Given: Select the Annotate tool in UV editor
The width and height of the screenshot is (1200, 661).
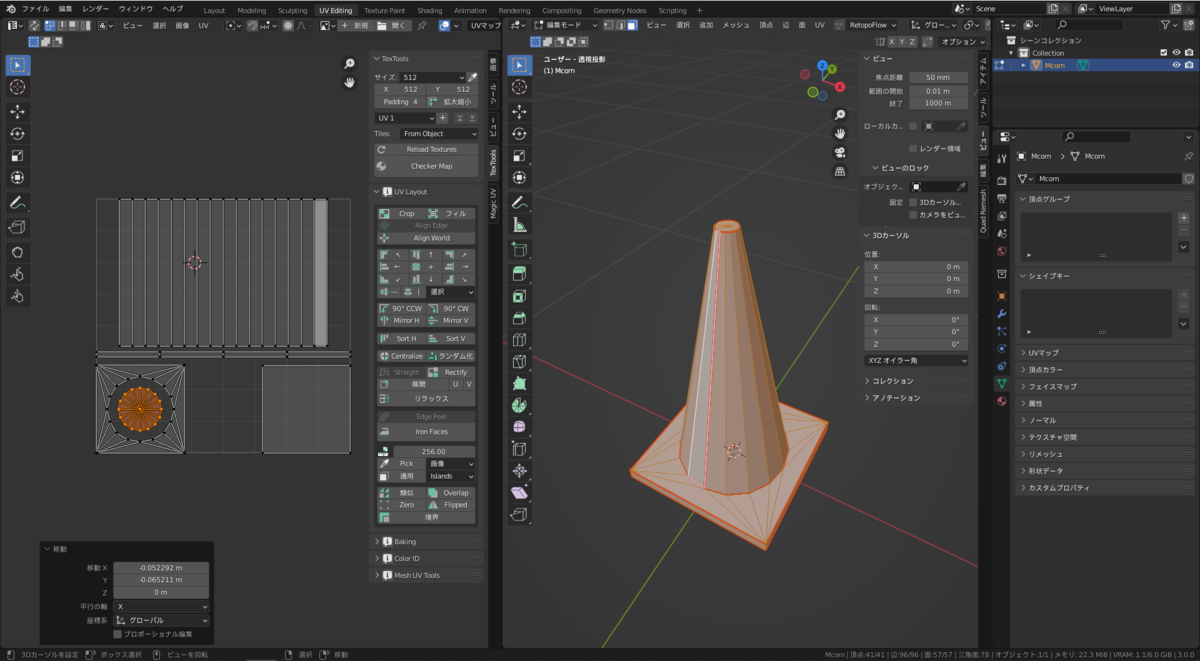Looking at the screenshot, I should pos(18,203).
